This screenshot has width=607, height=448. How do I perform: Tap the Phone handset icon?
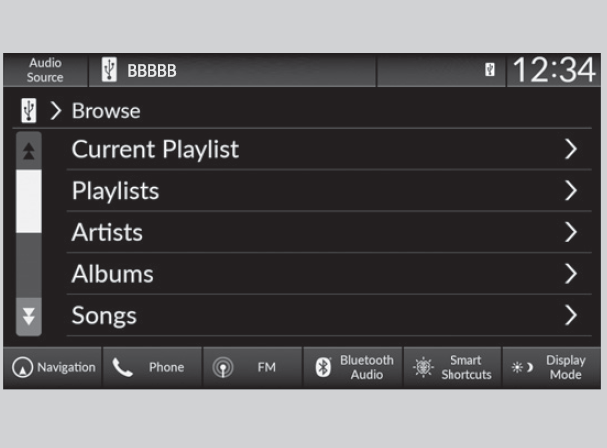[x=123, y=368]
